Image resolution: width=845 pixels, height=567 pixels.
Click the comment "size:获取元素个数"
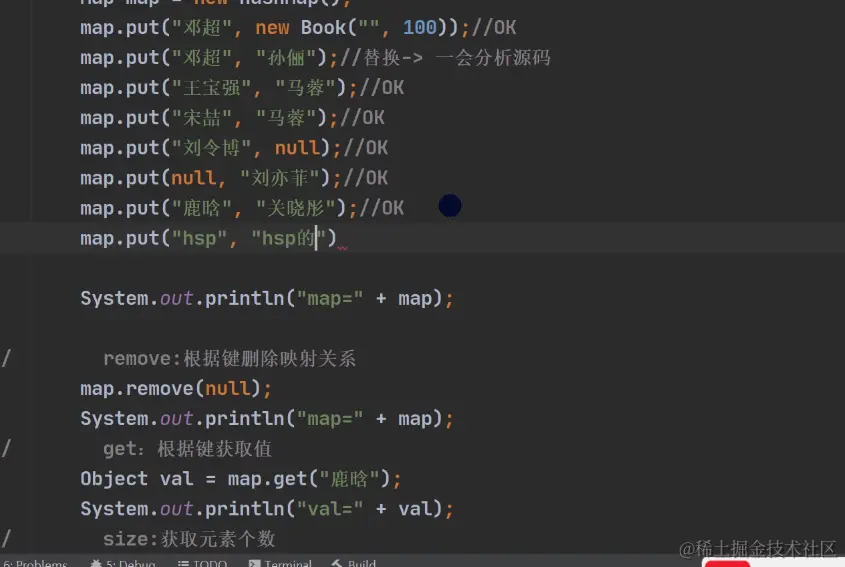[x=189, y=539]
